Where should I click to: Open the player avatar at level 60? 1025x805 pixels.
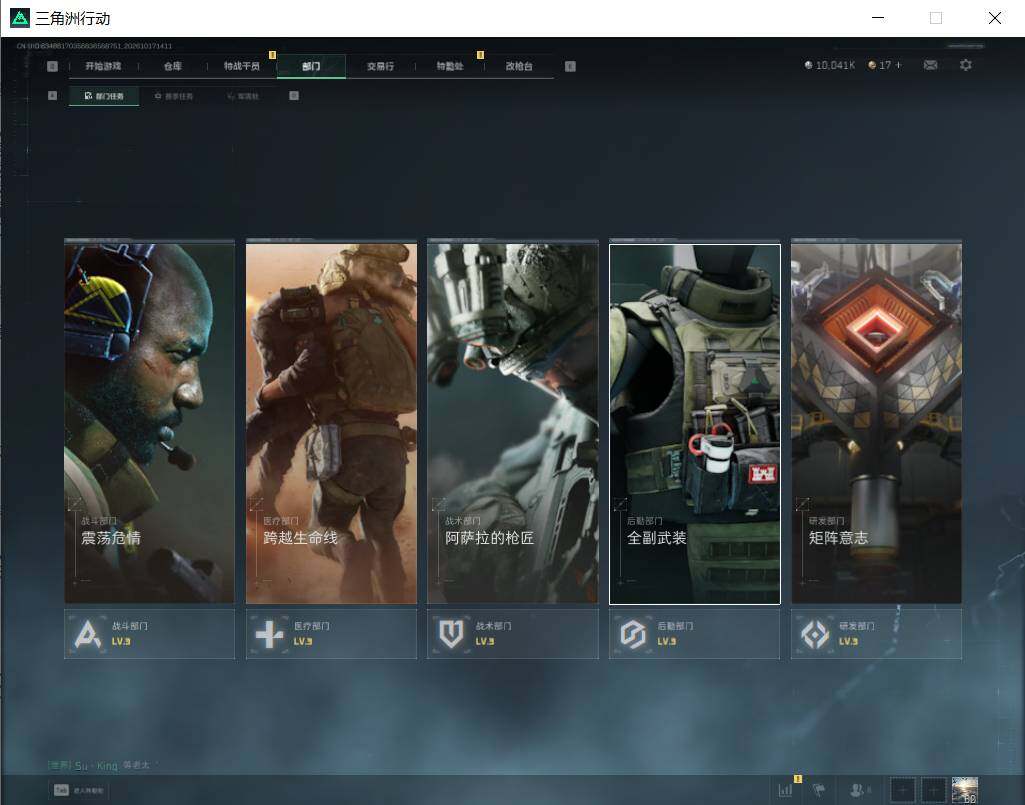(x=965, y=790)
